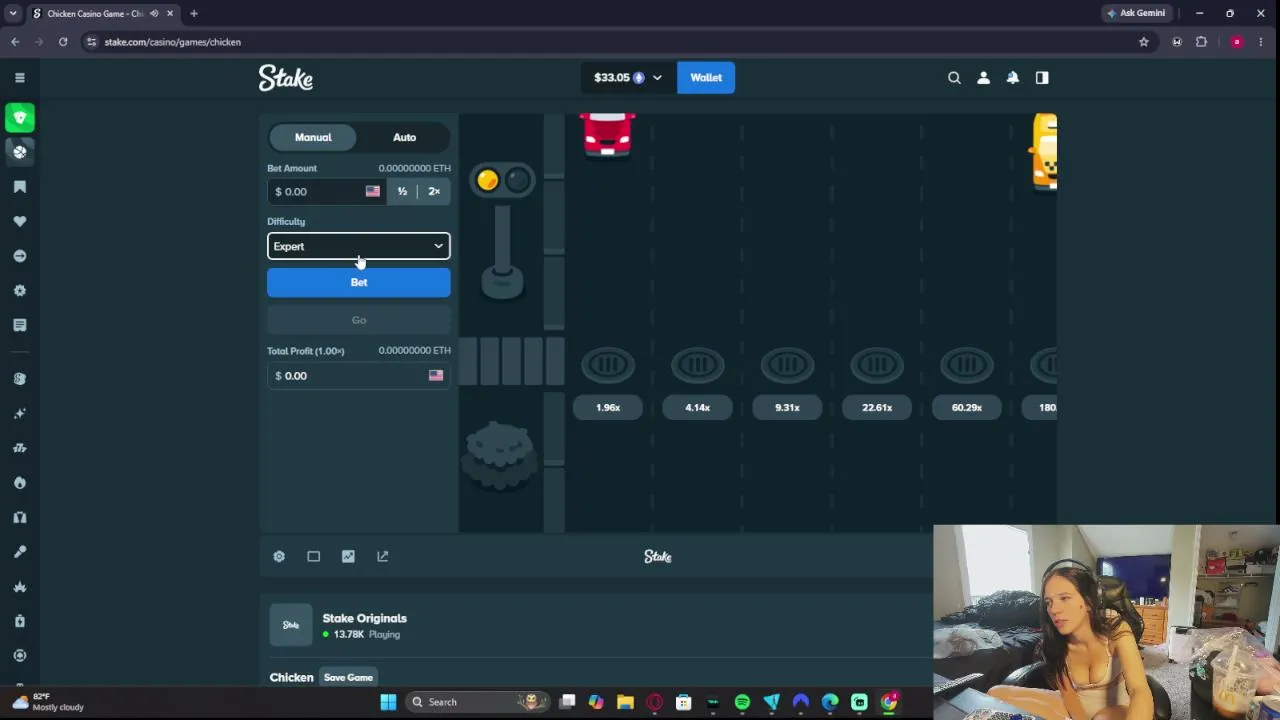This screenshot has height=720, width=1280.
Task: Open the Chrome tab search dropdown arrow
Action: pos(13,13)
